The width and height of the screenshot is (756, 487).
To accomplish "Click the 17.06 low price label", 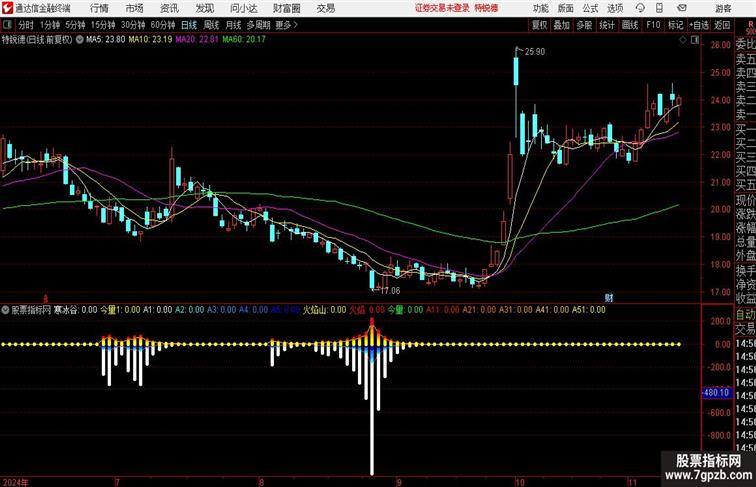I will click(x=390, y=291).
